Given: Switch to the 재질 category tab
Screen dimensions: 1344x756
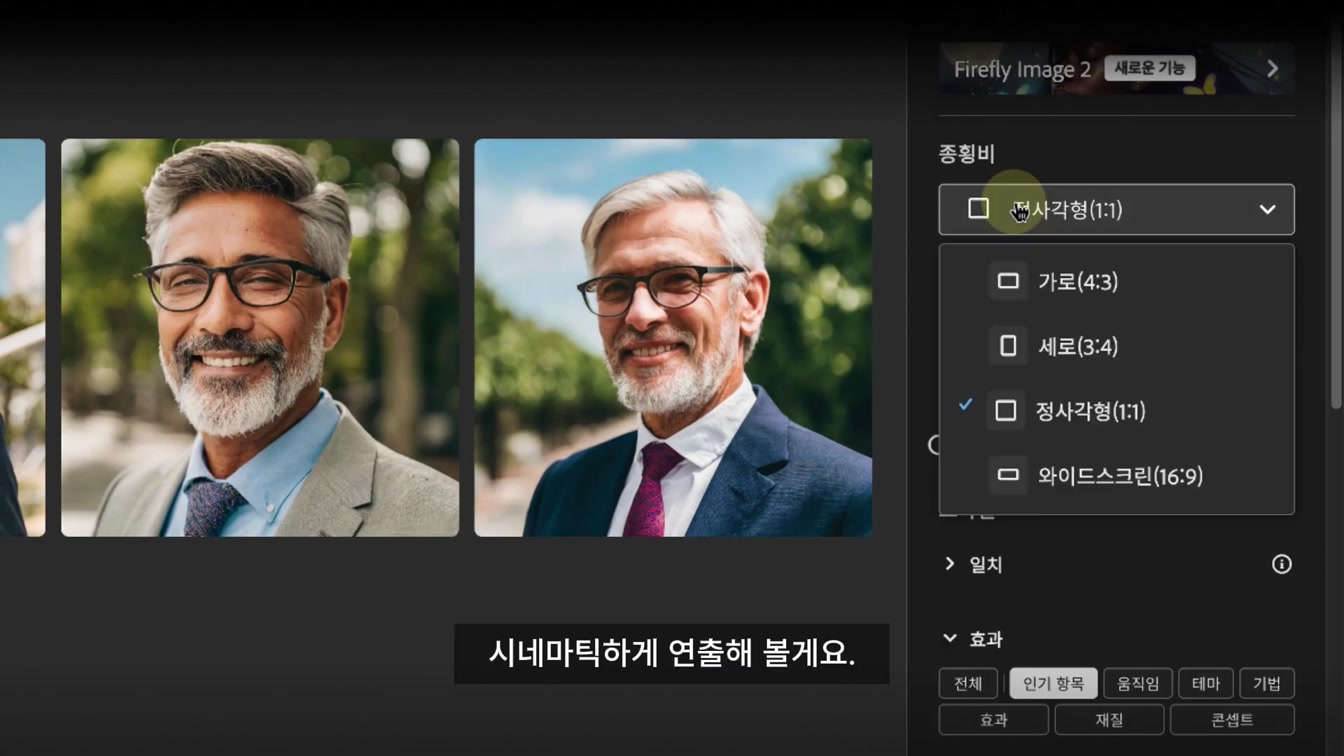Looking at the screenshot, I should pyautogui.click(x=1109, y=720).
